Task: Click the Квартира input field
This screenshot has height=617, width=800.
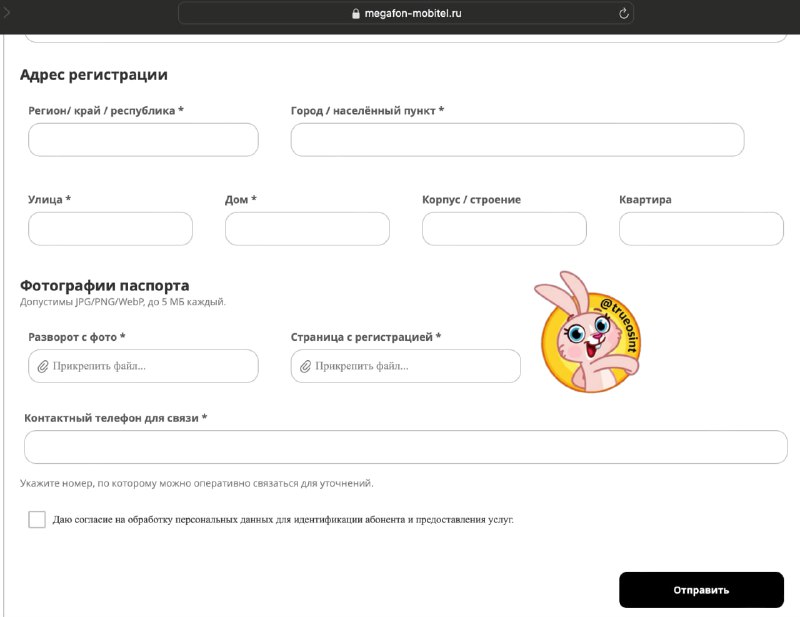Action: point(701,229)
